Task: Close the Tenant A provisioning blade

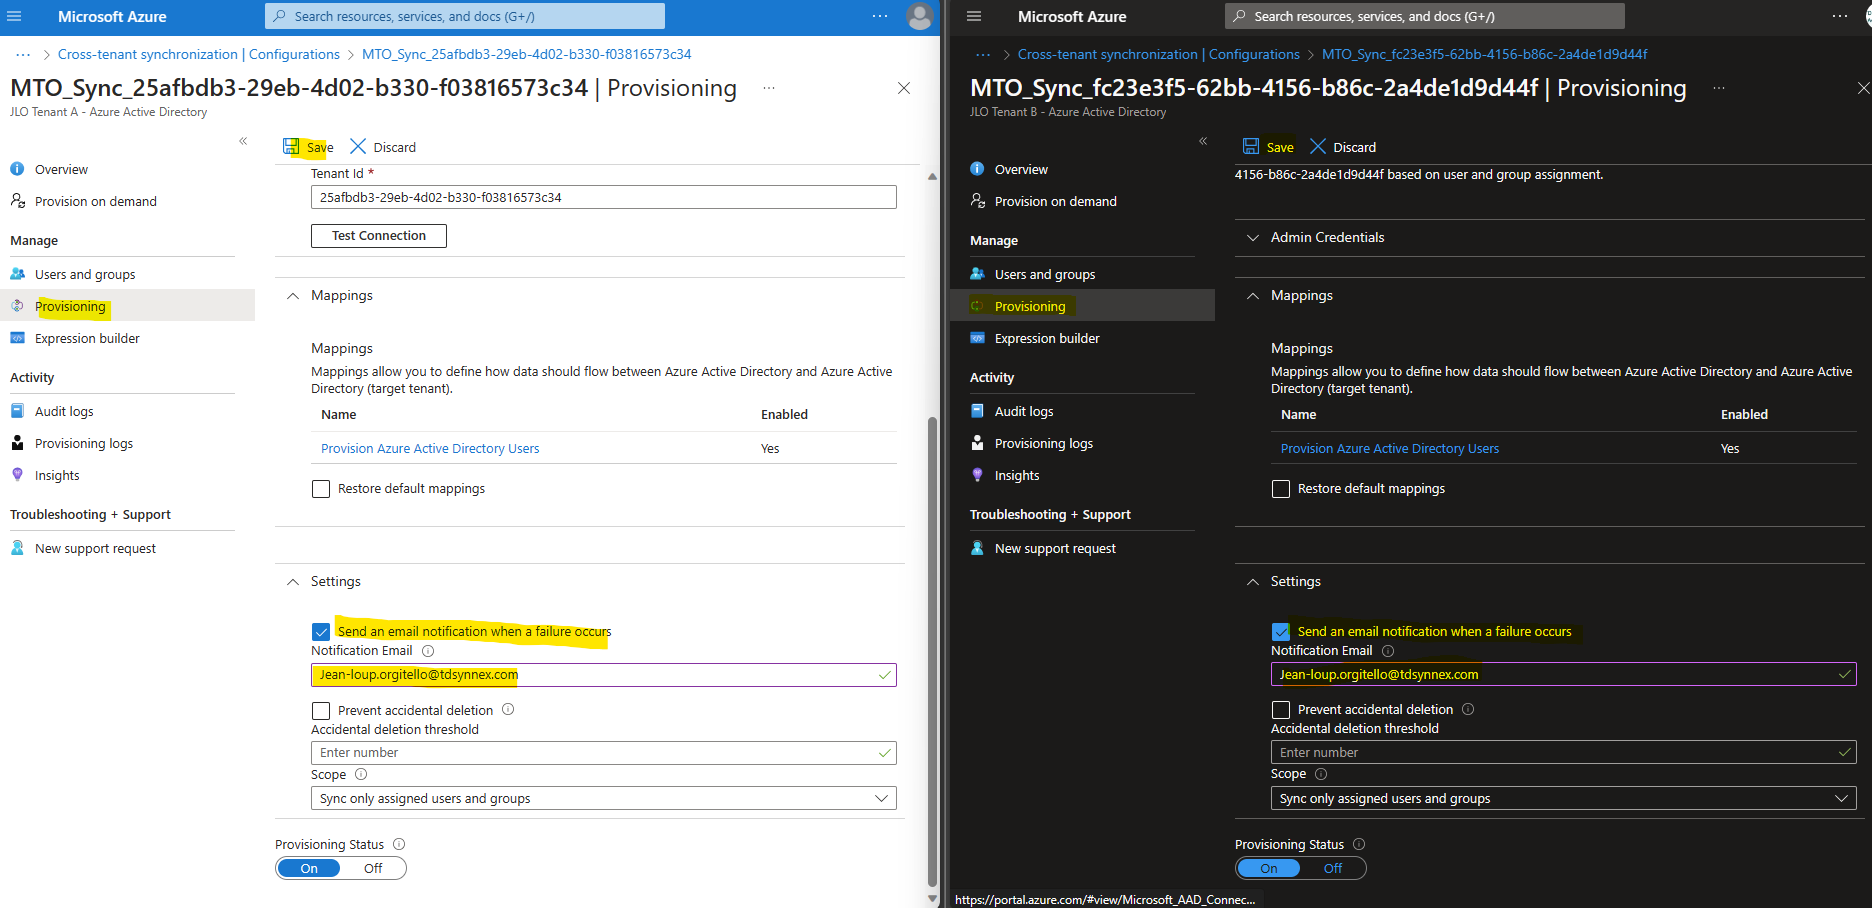Action: click(904, 88)
